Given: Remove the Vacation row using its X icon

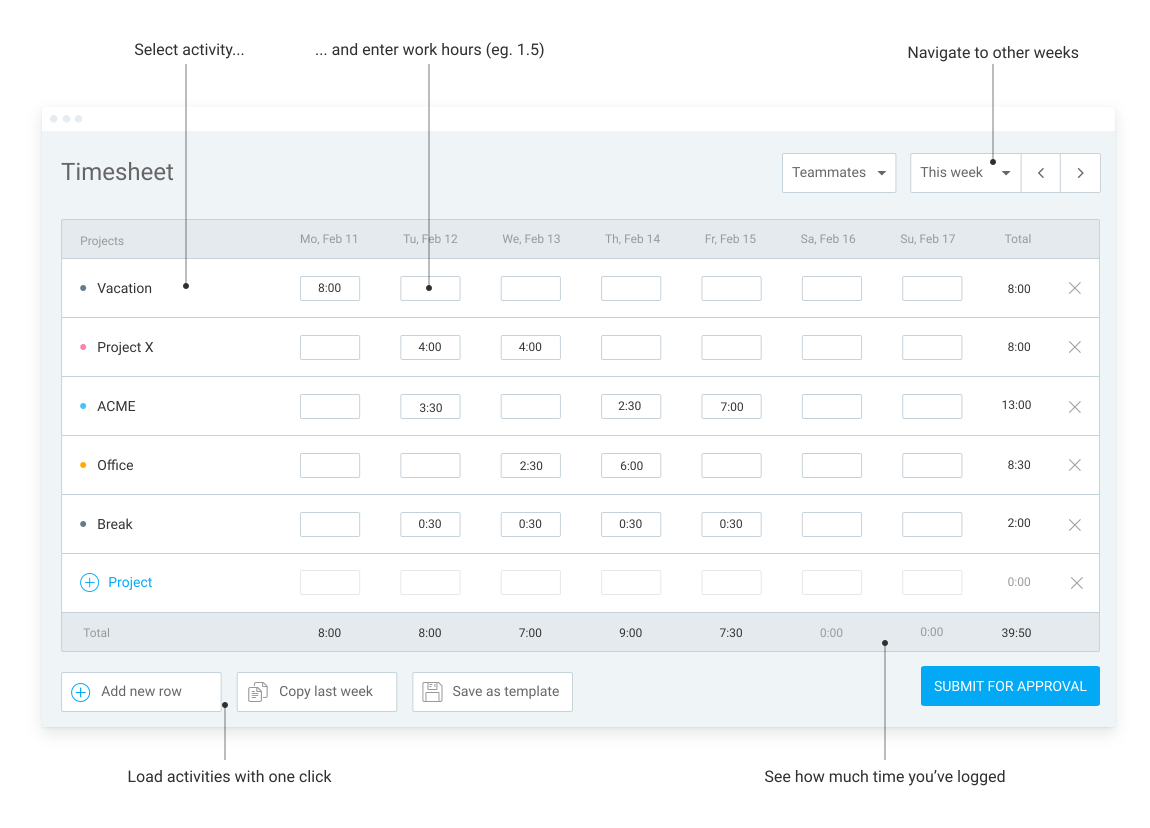Looking at the screenshot, I should [x=1075, y=288].
